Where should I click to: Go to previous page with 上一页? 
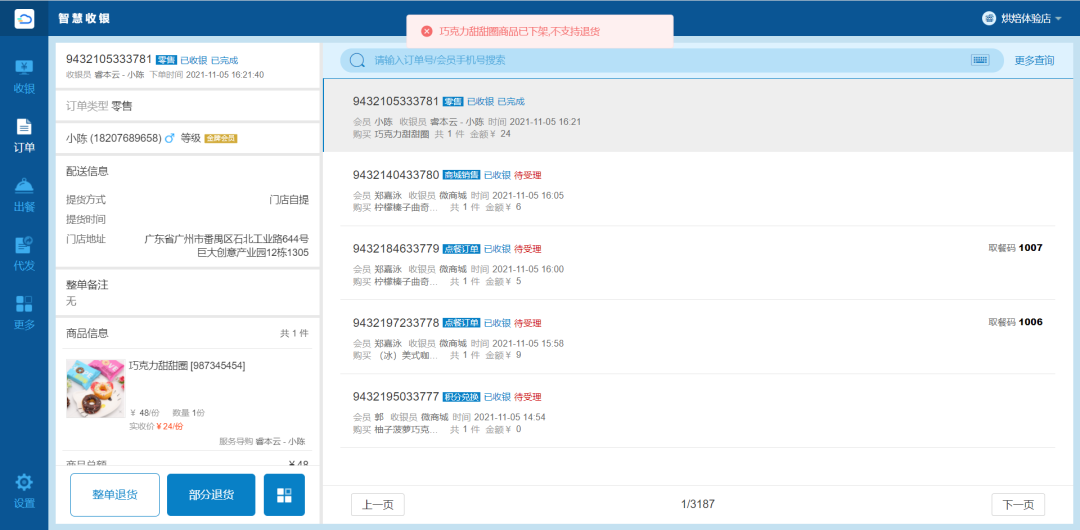coord(378,505)
